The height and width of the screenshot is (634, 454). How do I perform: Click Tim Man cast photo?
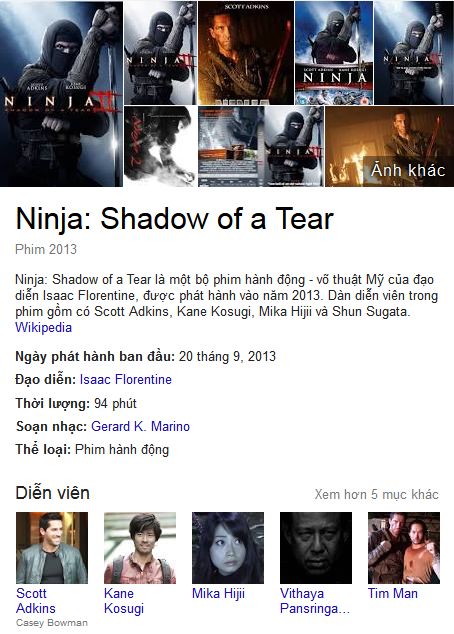(404, 548)
